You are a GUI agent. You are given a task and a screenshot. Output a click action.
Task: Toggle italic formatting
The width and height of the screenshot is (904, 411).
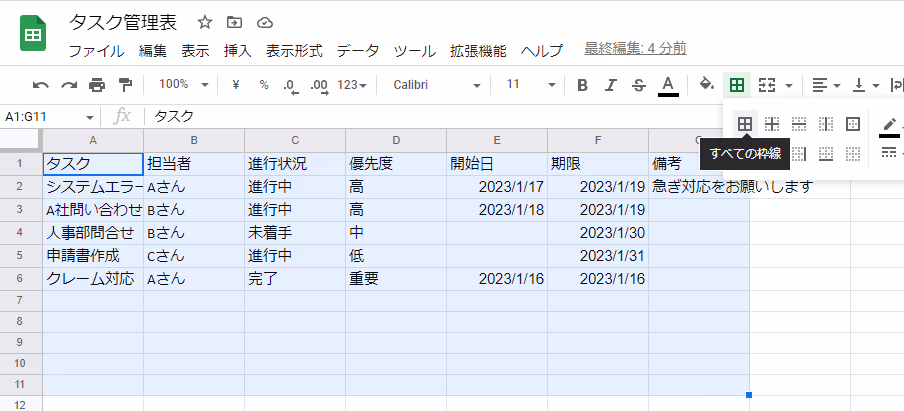[x=611, y=85]
